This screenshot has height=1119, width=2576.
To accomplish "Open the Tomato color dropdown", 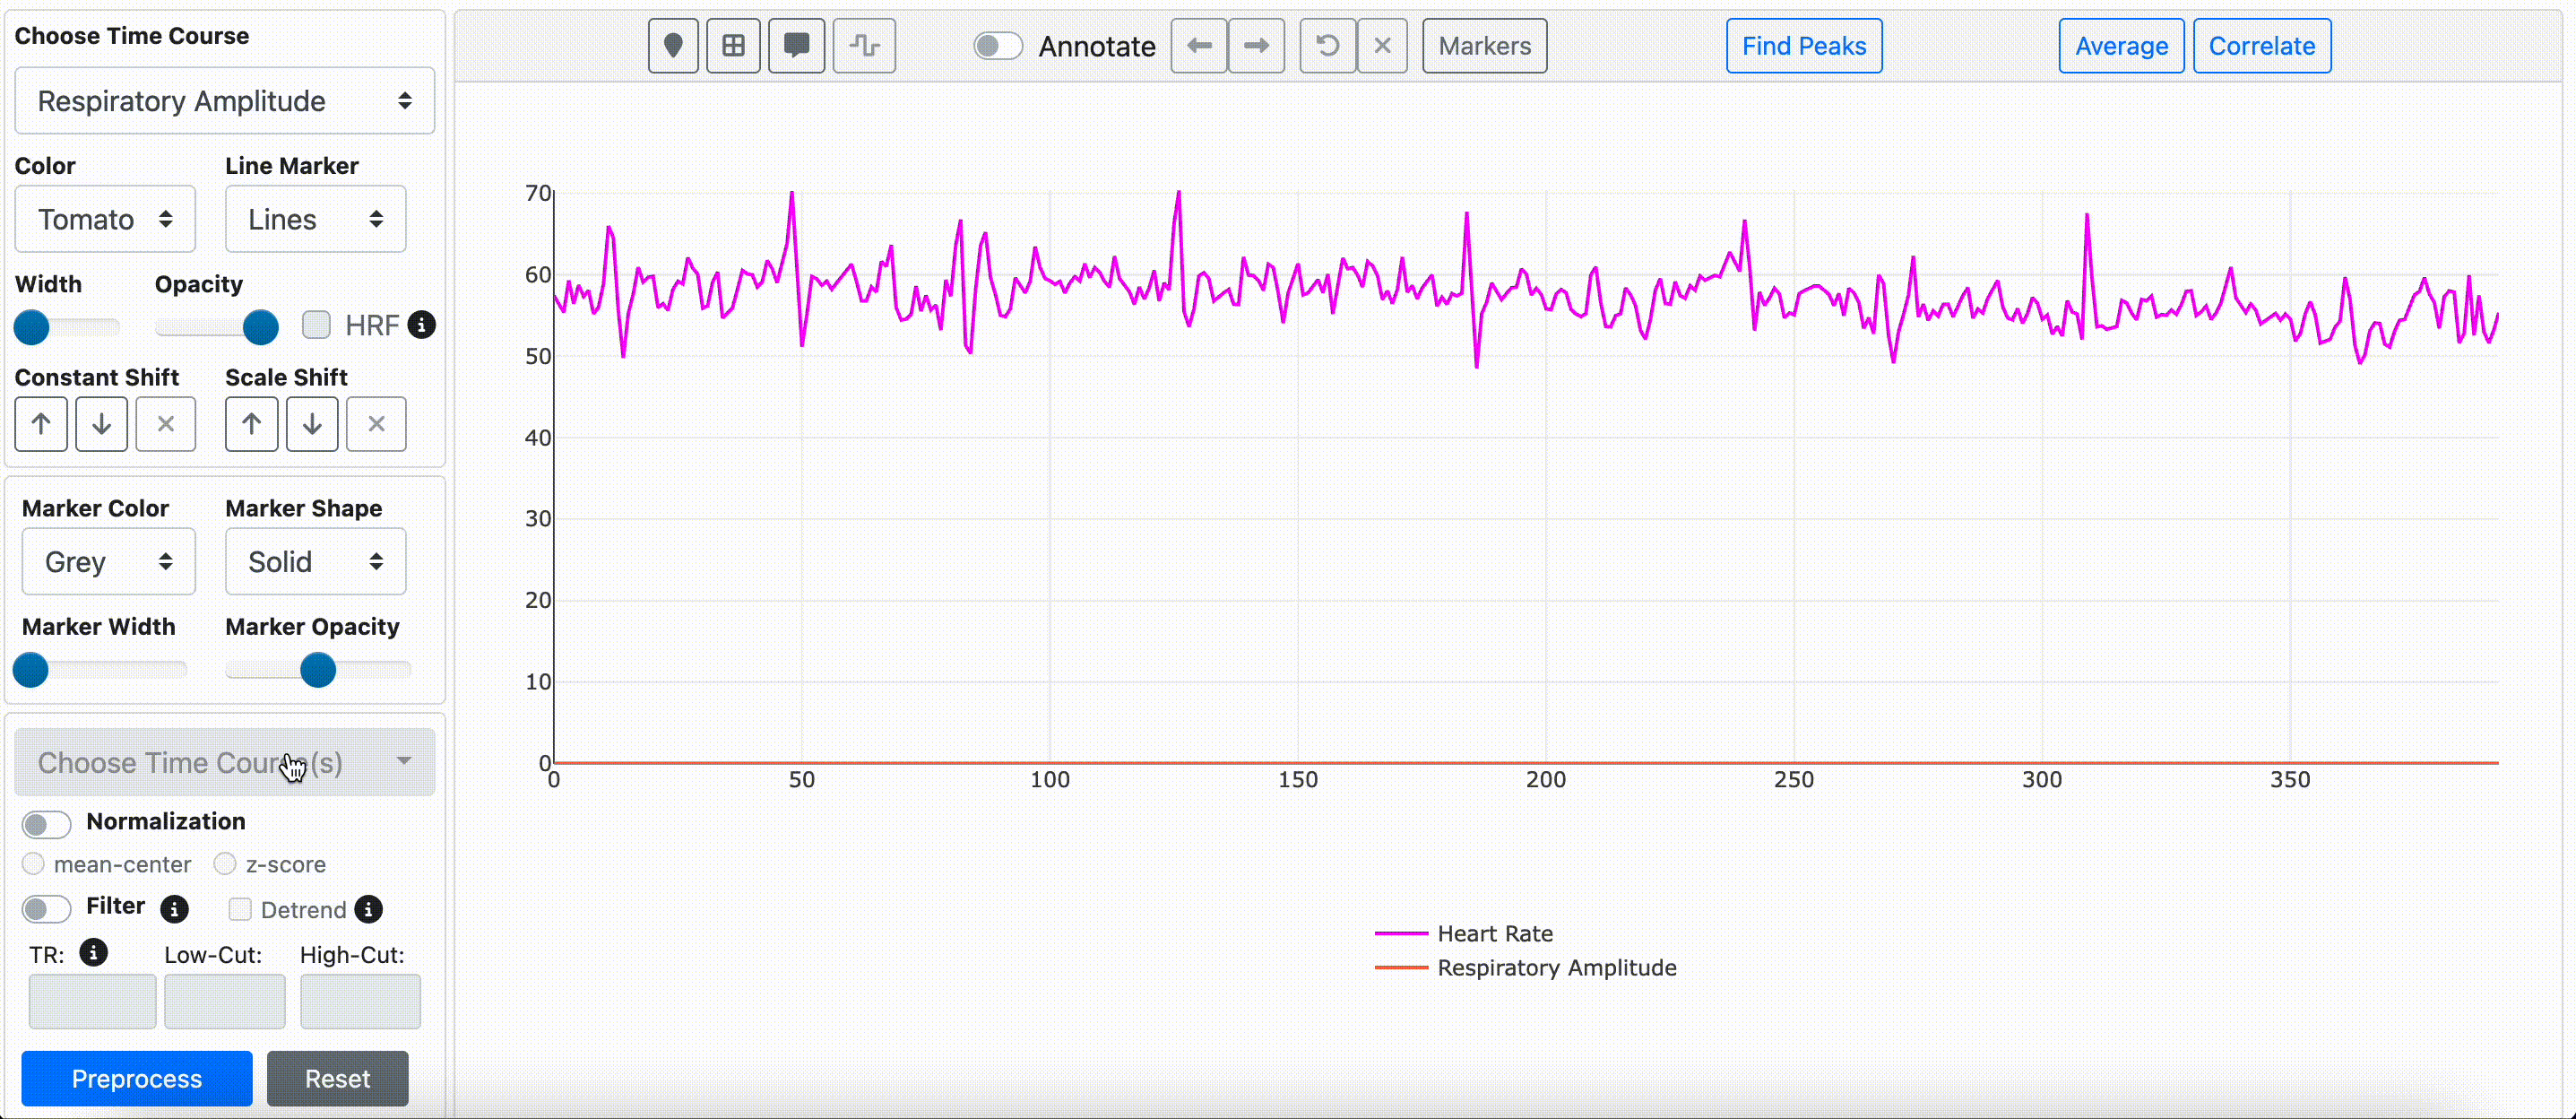I will pos(105,219).
